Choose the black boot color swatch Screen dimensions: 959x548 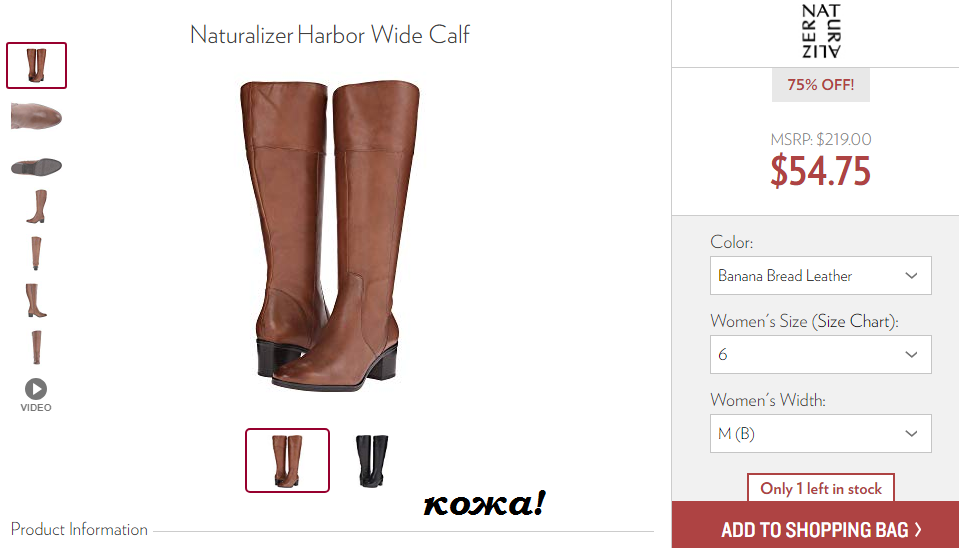coord(372,461)
